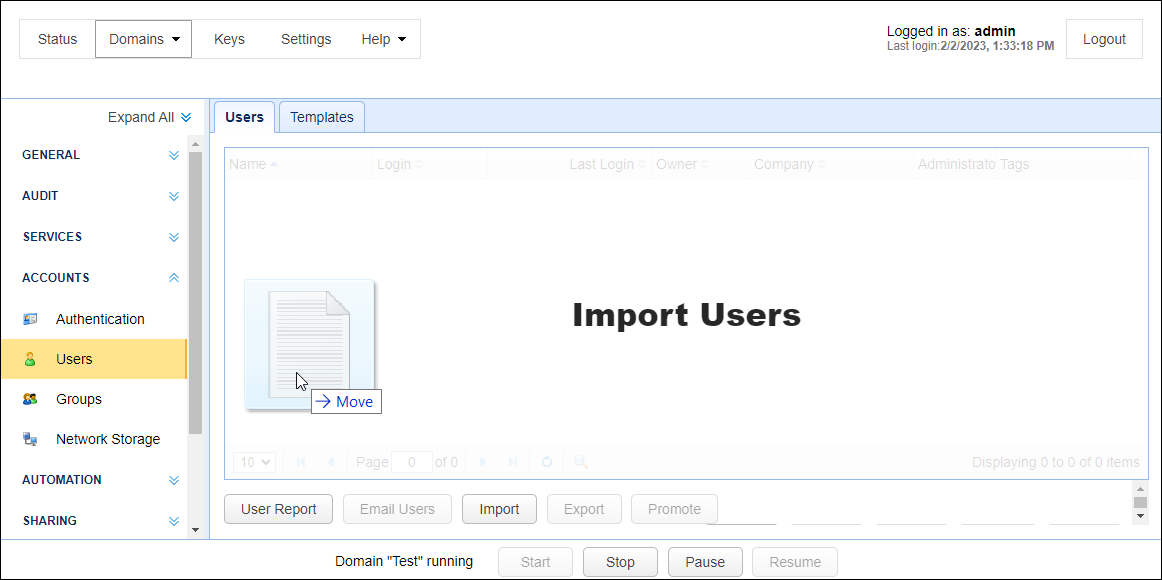The height and width of the screenshot is (580, 1162).
Task: Click the User Report button
Action: coord(278,509)
